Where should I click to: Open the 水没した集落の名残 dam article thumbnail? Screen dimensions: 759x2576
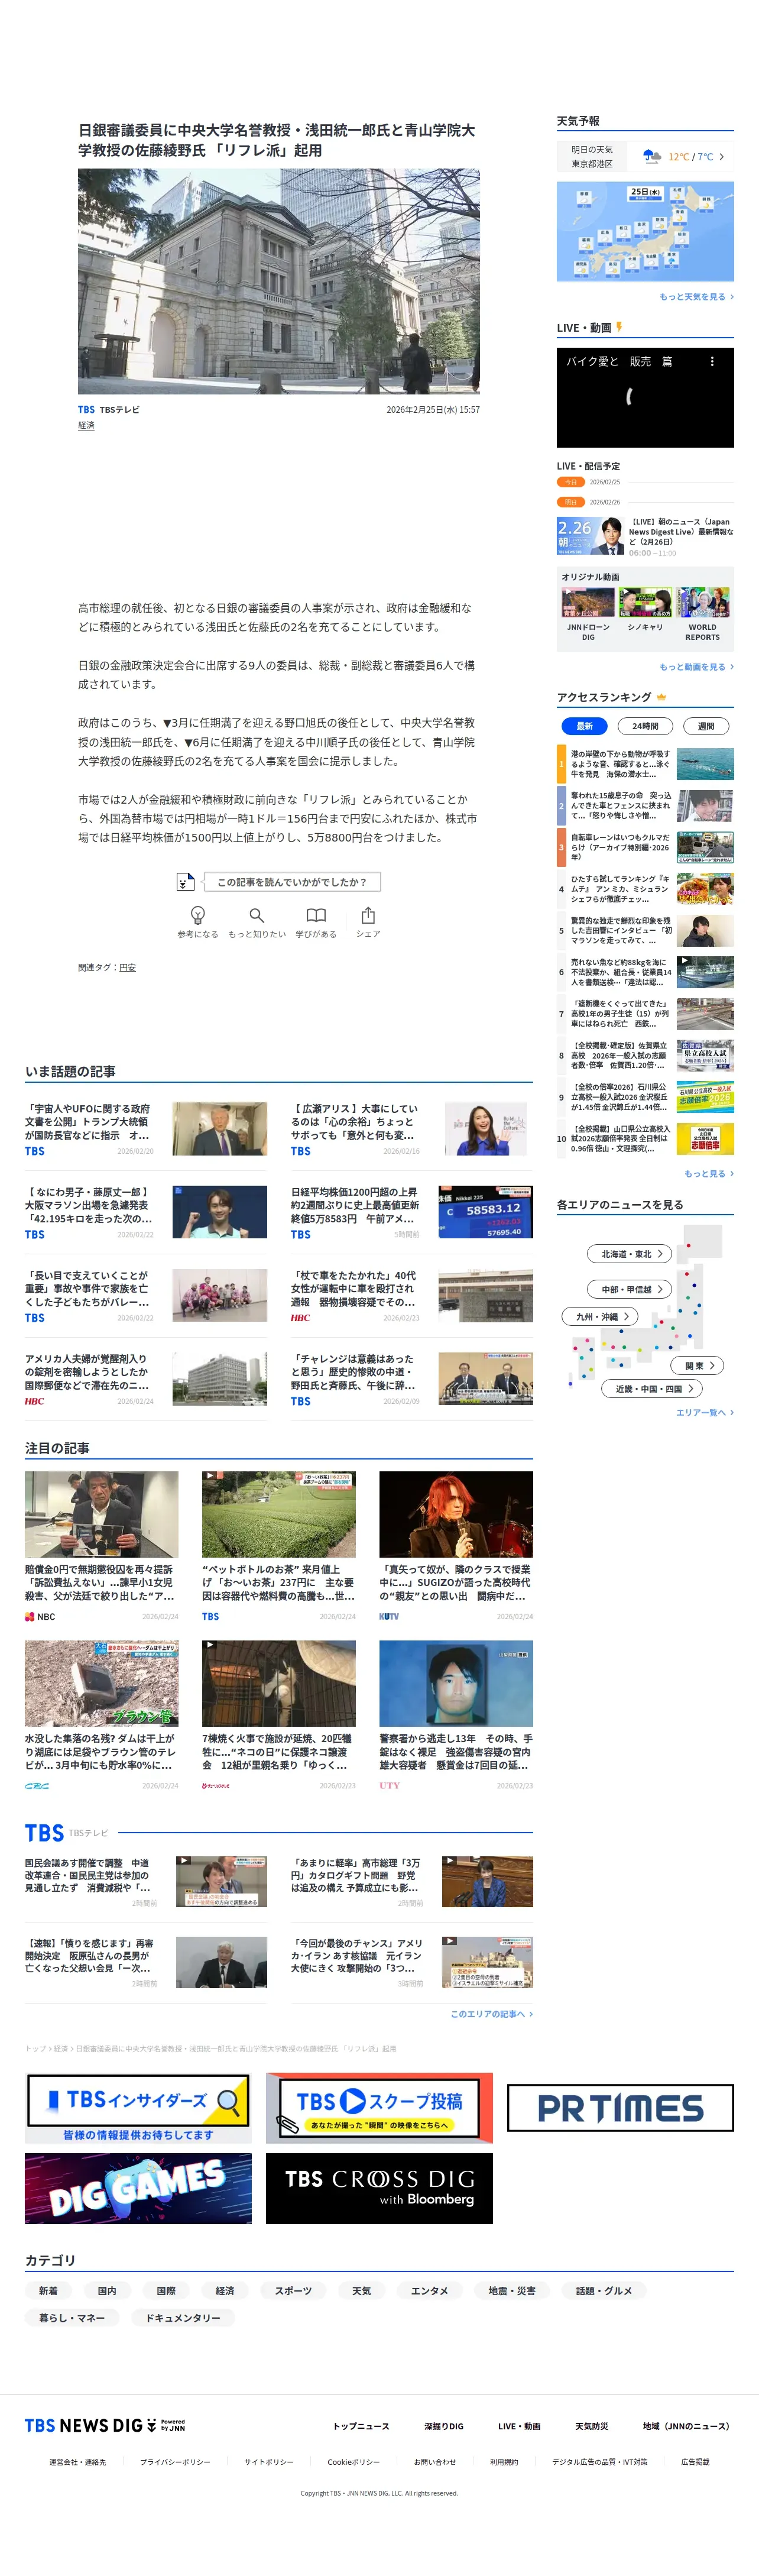coord(102,1683)
